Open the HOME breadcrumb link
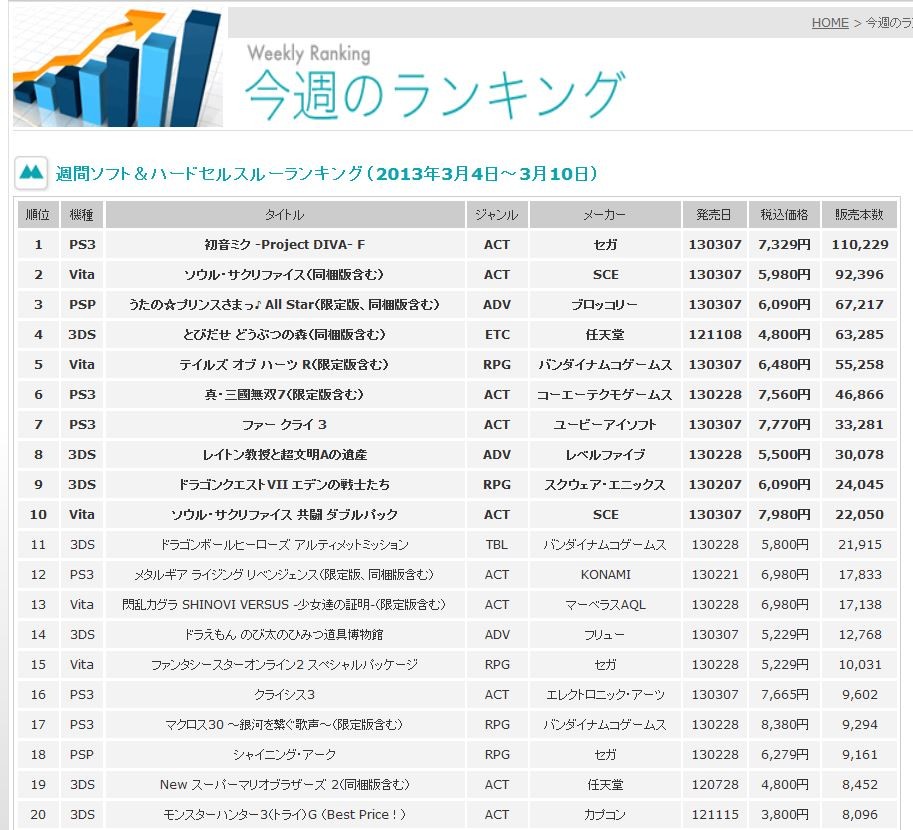 (x=830, y=23)
